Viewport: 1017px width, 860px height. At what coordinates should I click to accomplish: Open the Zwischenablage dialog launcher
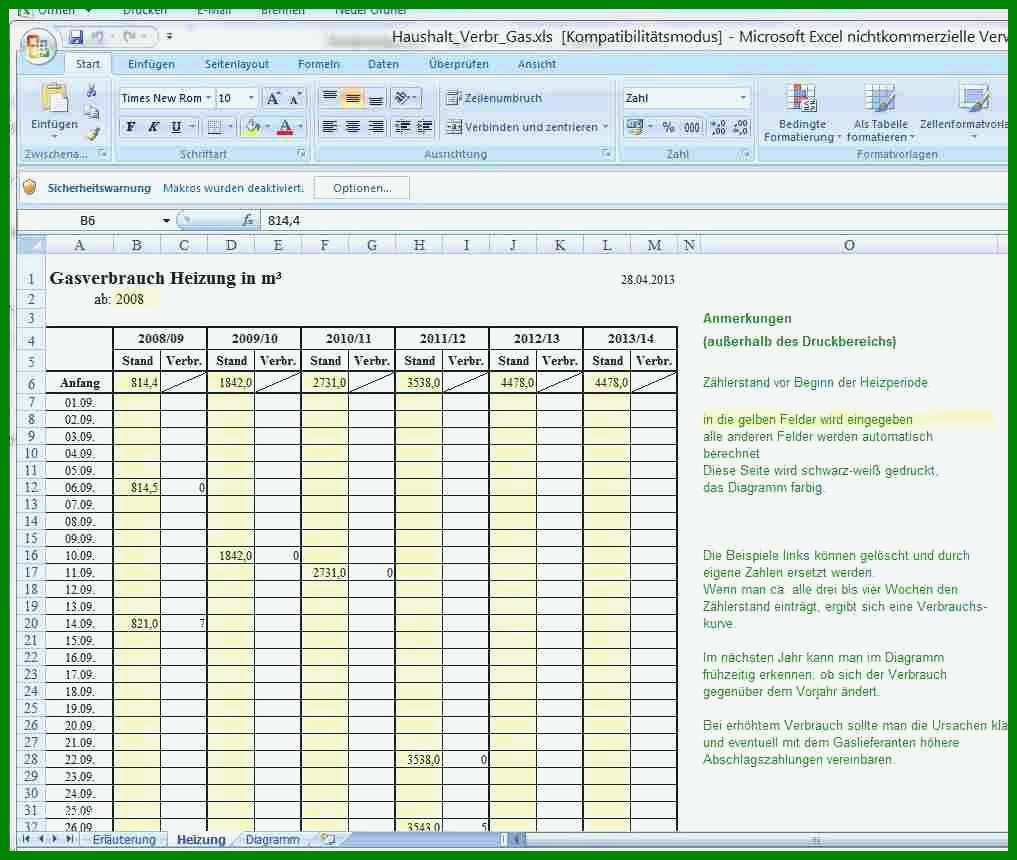click(102, 154)
